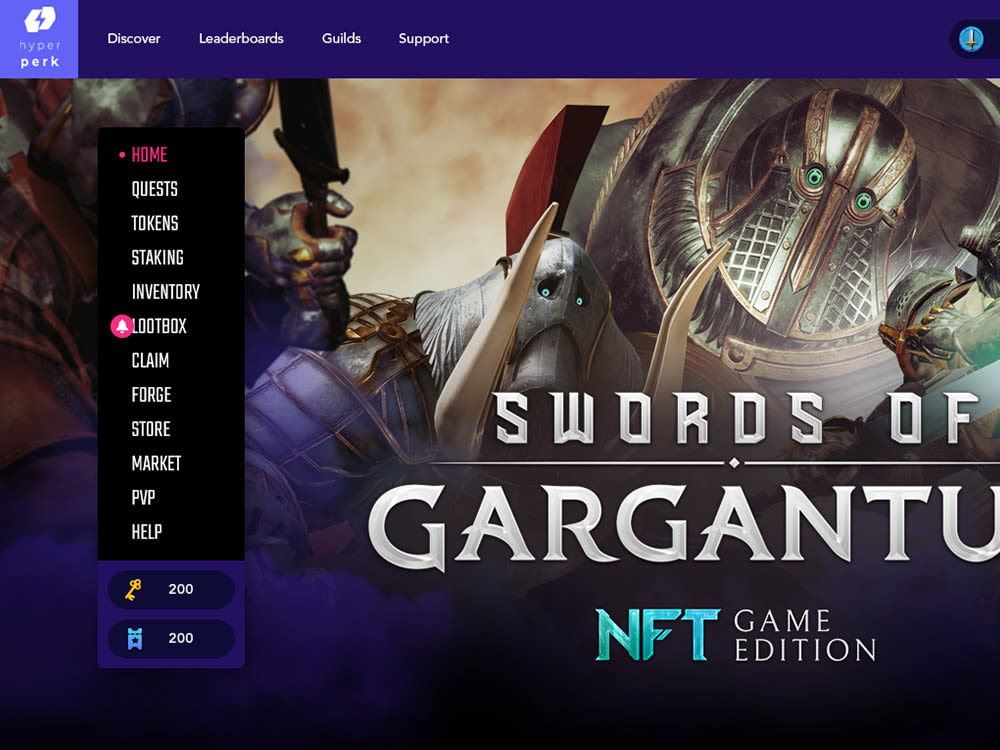Open the STORE menu entry

click(x=151, y=429)
